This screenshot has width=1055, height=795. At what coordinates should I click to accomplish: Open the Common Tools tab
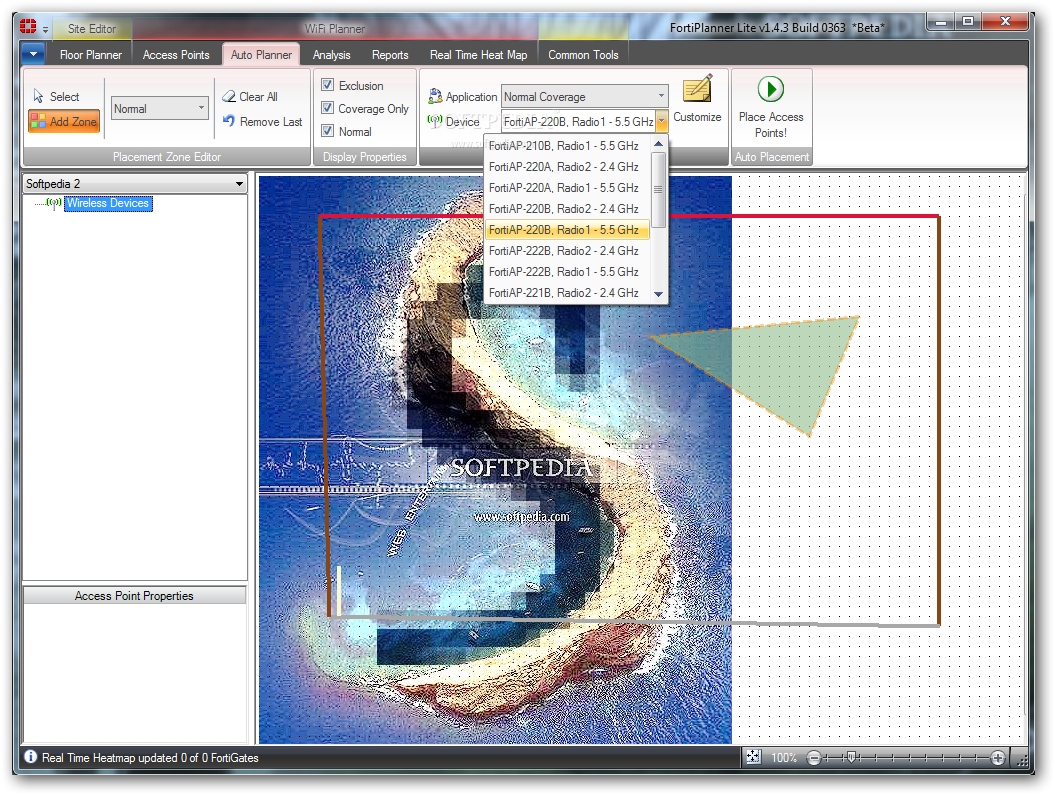point(583,54)
